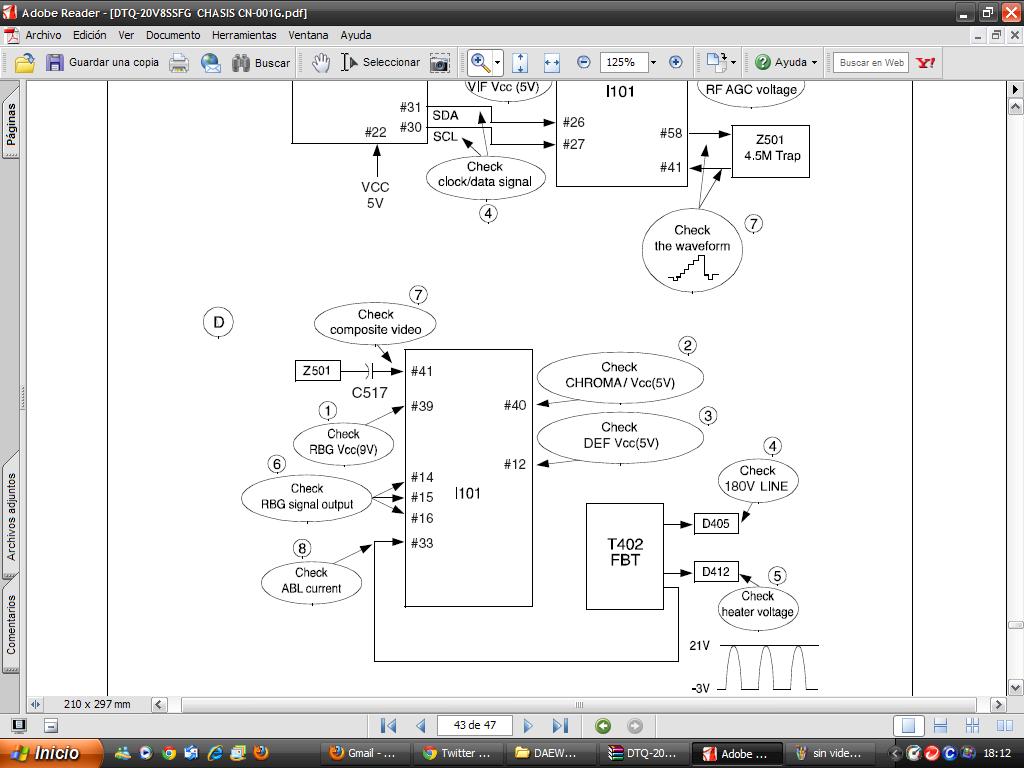Go to the next page
1024x768 pixels.
tap(528, 726)
